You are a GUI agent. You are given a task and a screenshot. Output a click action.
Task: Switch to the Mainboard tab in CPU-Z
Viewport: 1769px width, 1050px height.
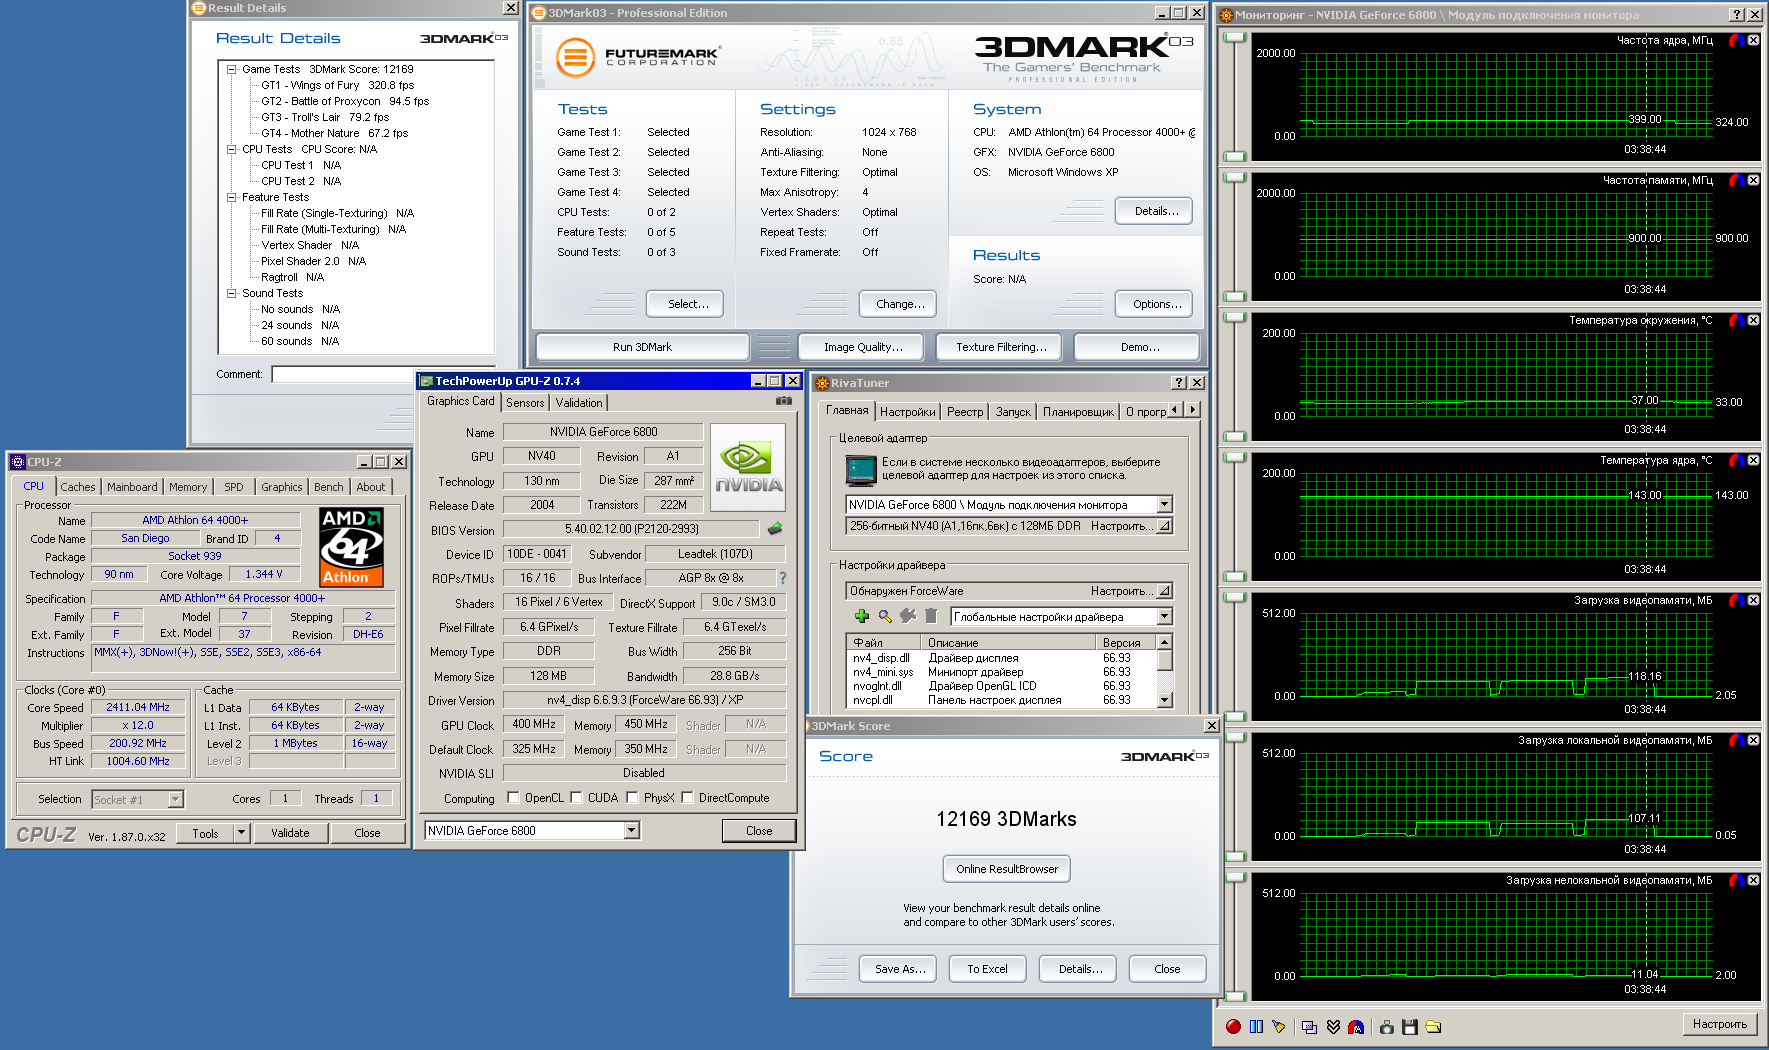[x=132, y=487]
